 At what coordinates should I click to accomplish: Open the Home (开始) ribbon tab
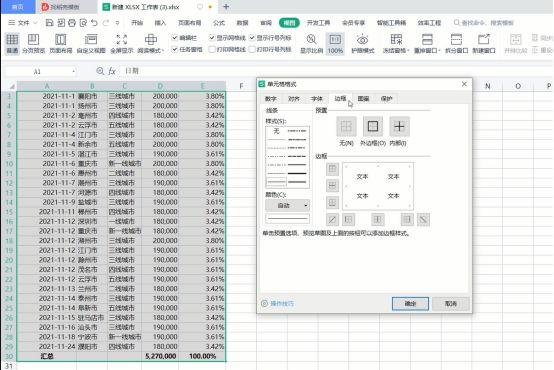[137, 23]
